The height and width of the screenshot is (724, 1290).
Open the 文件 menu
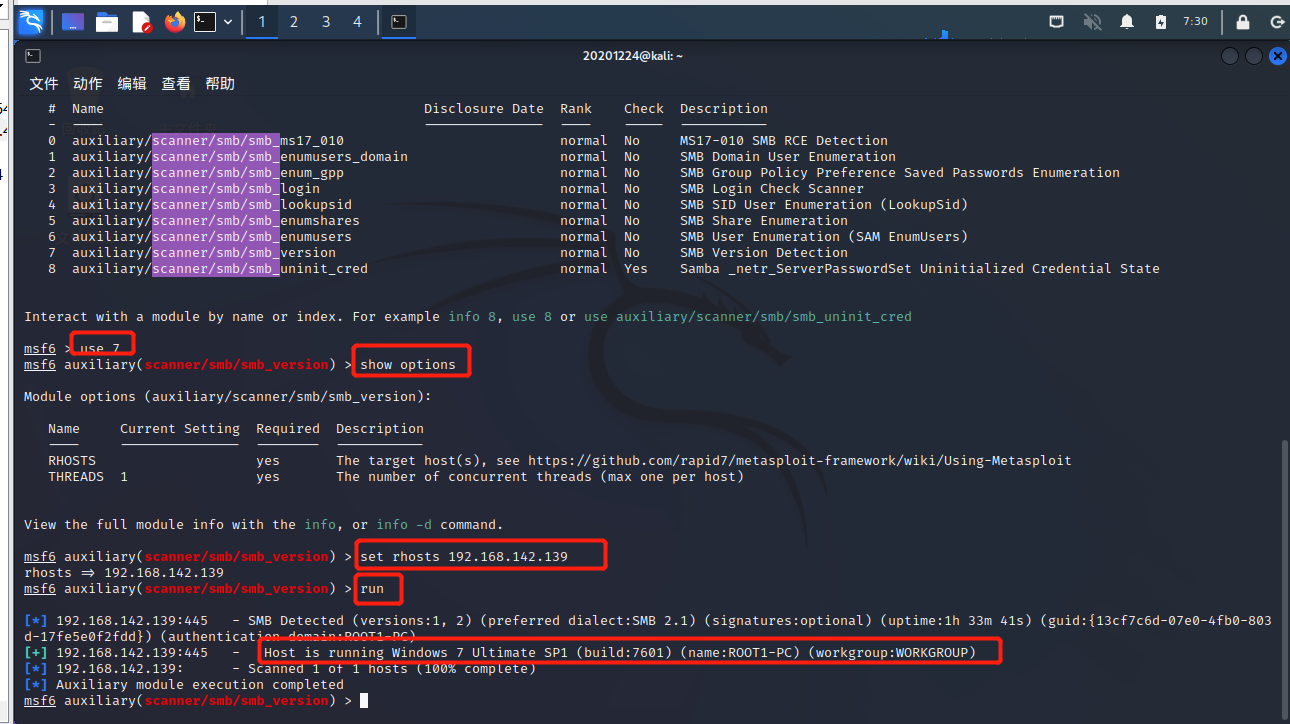(44, 84)
